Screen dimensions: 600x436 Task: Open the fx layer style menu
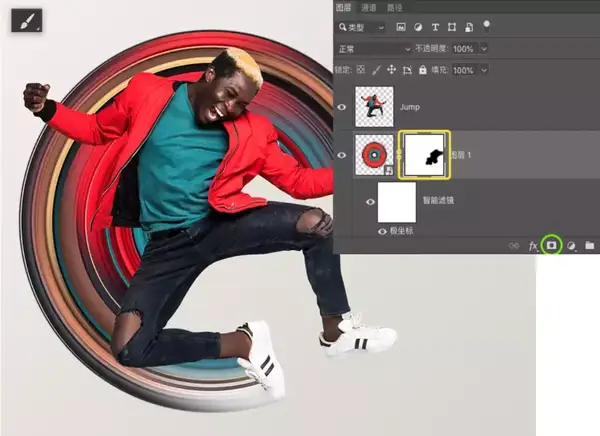533,245
